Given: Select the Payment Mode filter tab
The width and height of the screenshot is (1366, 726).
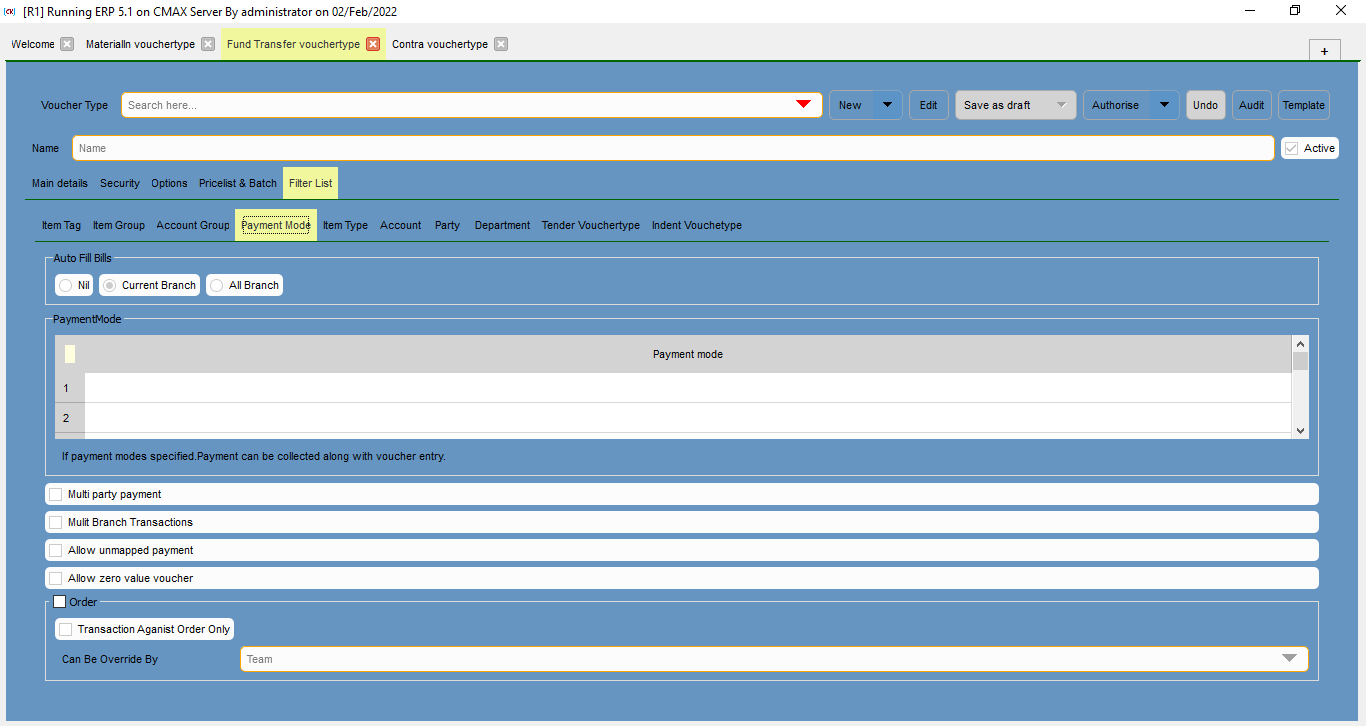Looking at the screenshot, I should [276, 225].
